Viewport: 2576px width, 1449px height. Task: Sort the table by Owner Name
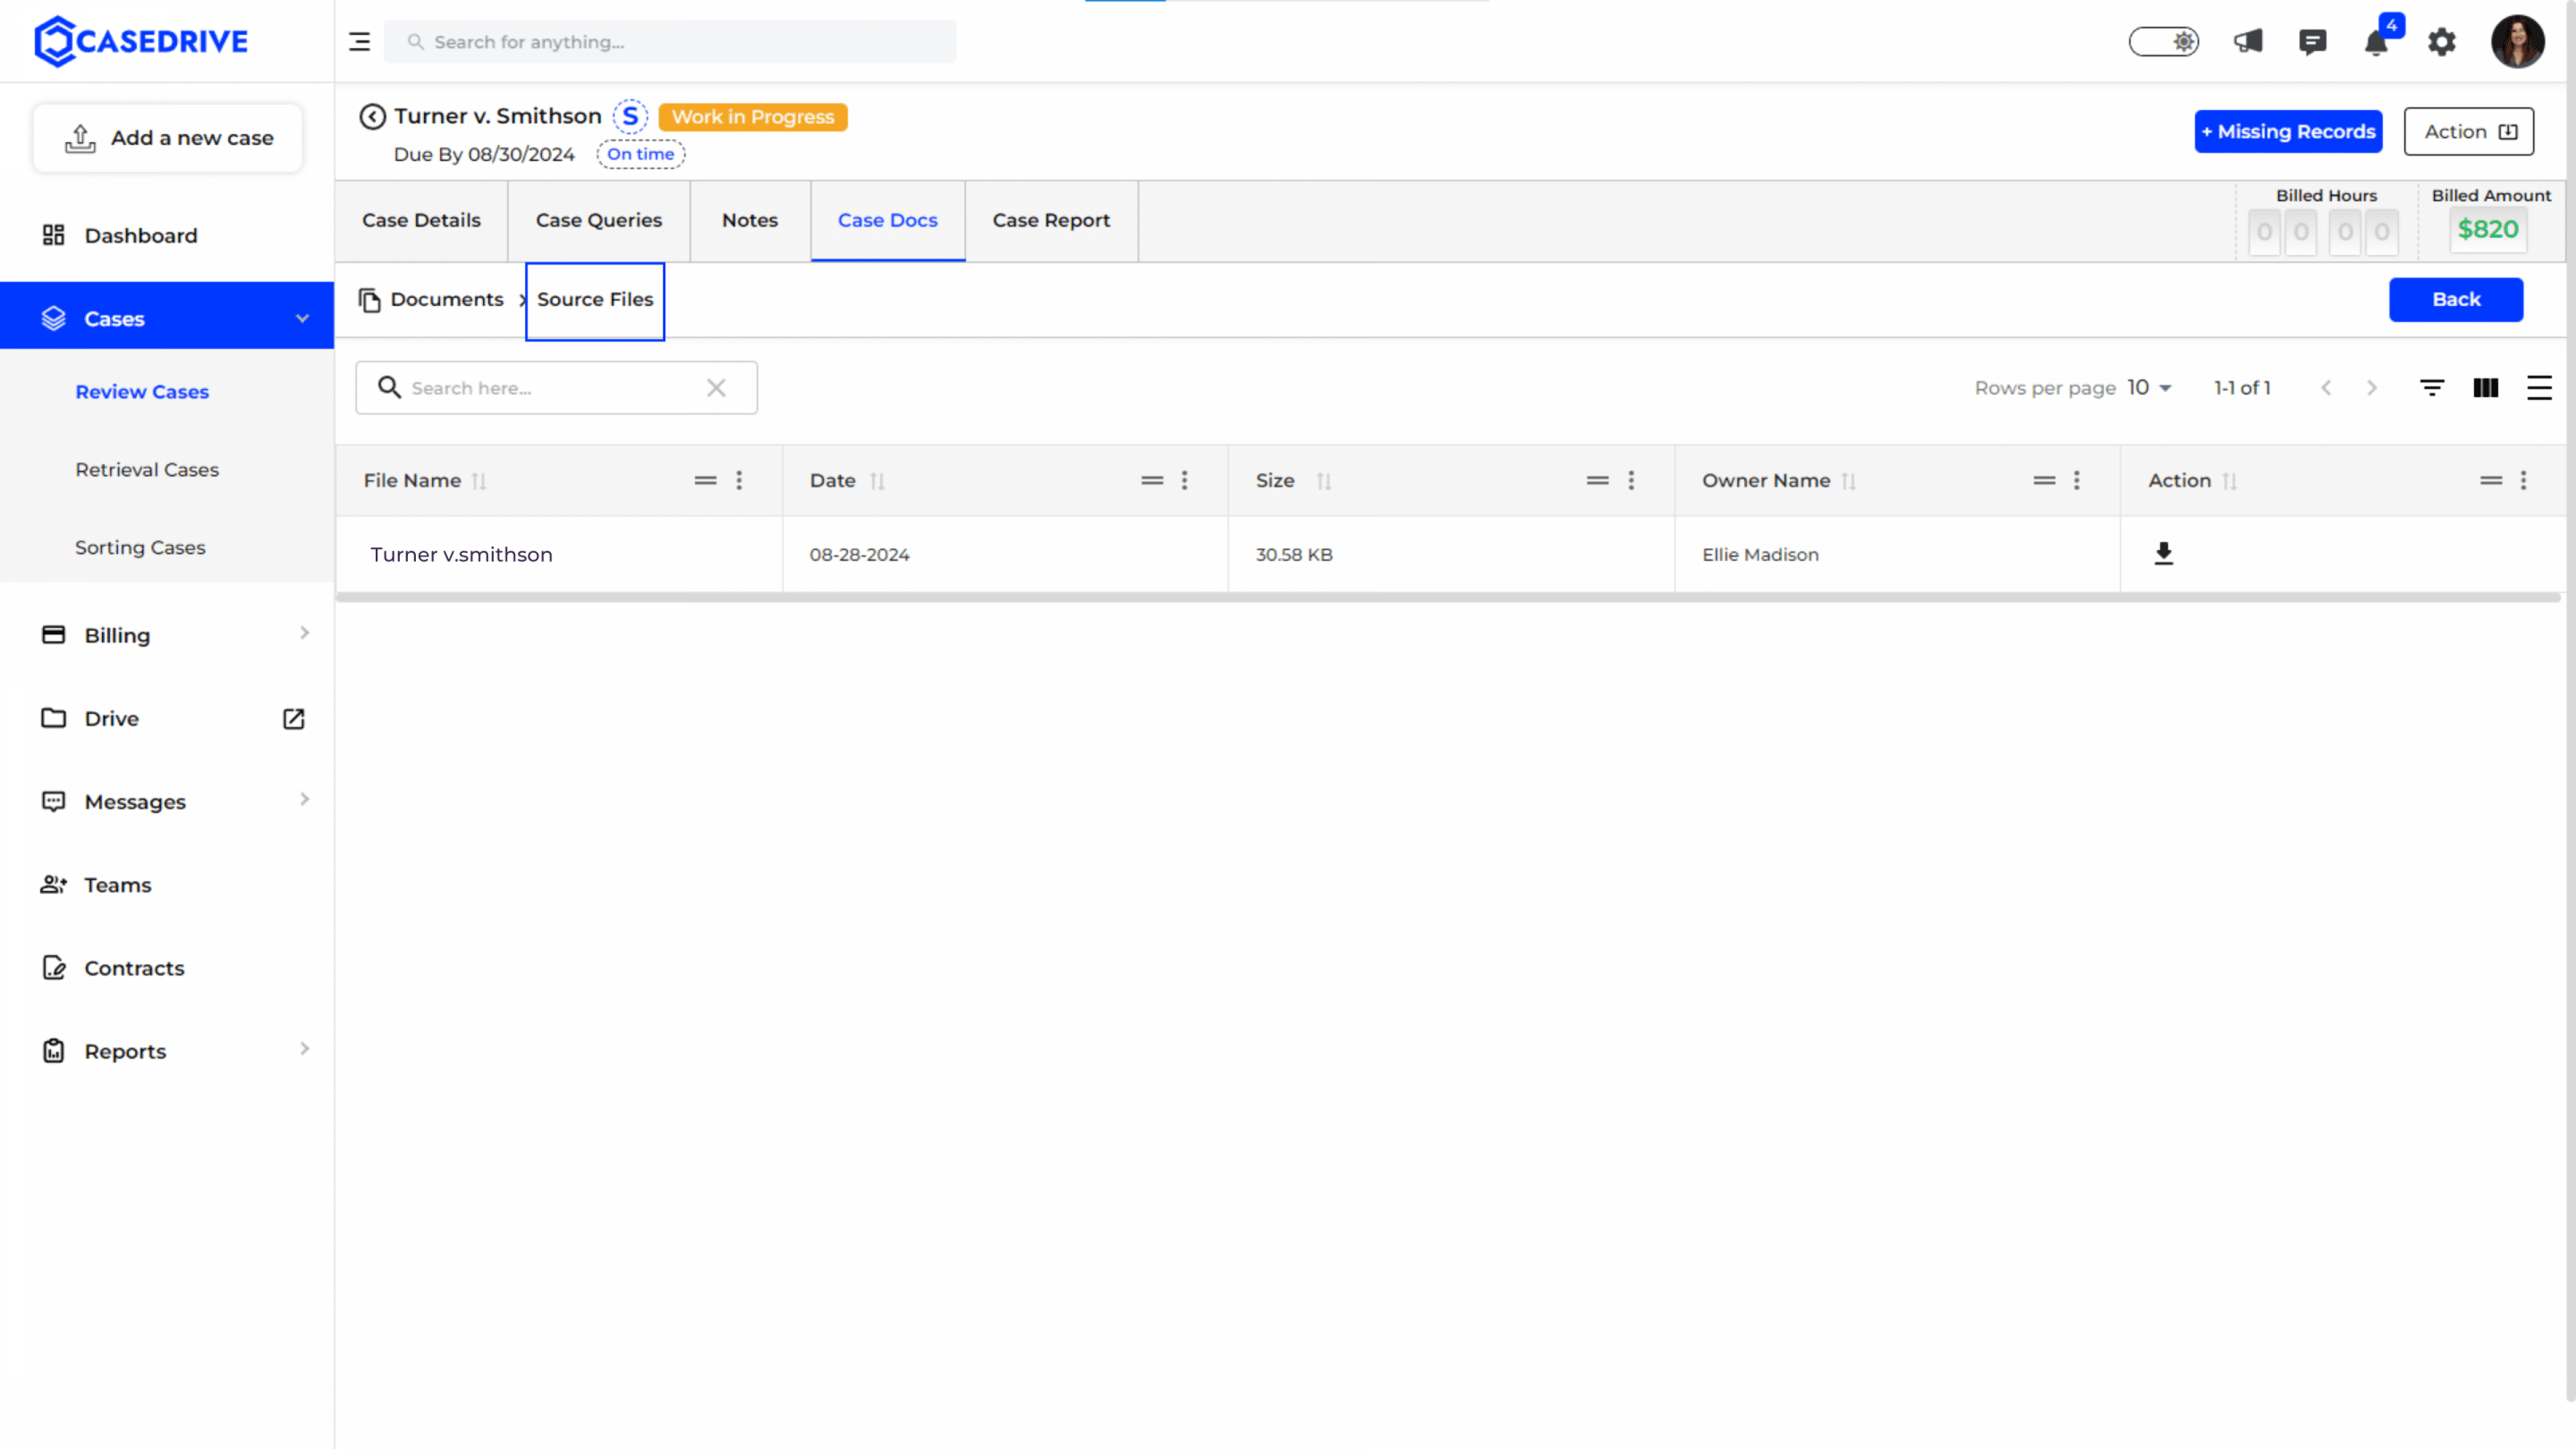pyautogui.click(x=1848, y=481)
